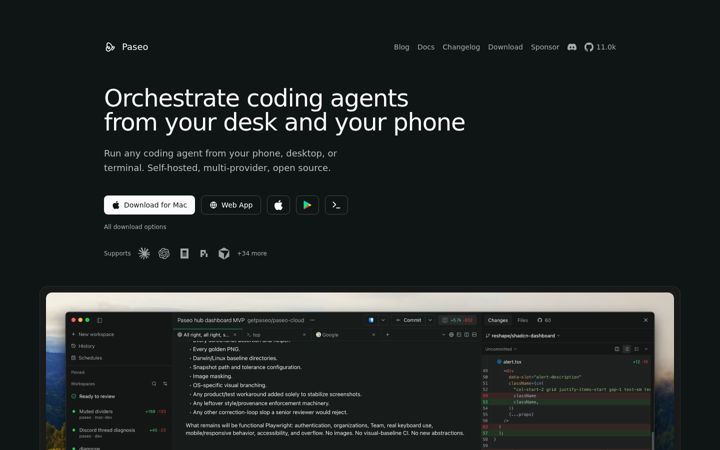
Task: Open Schedules in preview sidebar
Action: pos(87,358)
